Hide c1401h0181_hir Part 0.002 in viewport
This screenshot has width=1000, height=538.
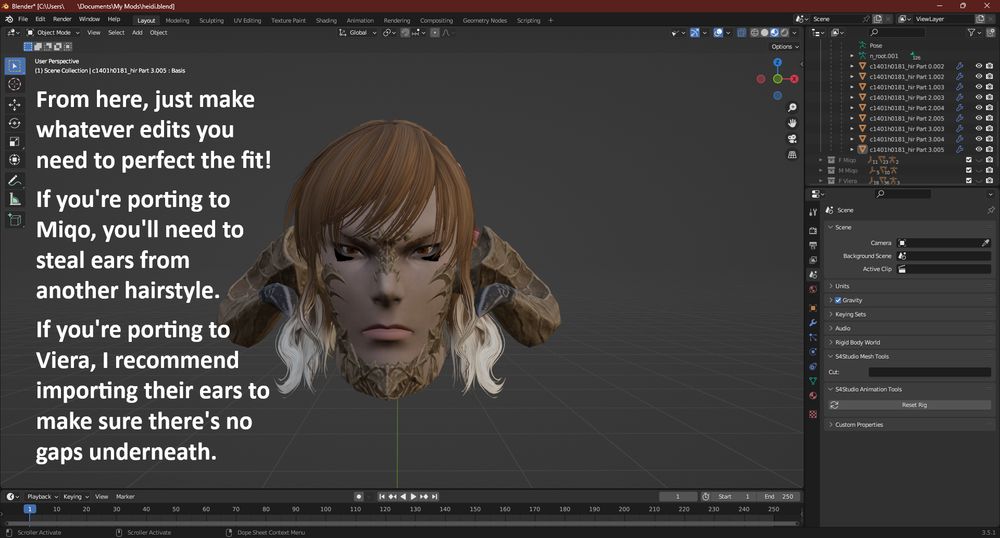(x=979, y=66)
